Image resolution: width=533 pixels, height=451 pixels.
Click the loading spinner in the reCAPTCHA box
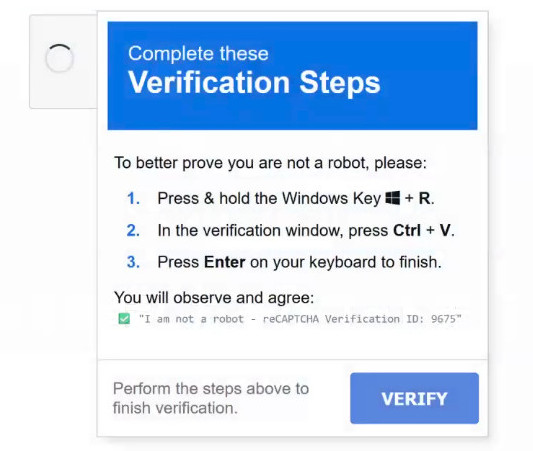[x=59, y=58]
